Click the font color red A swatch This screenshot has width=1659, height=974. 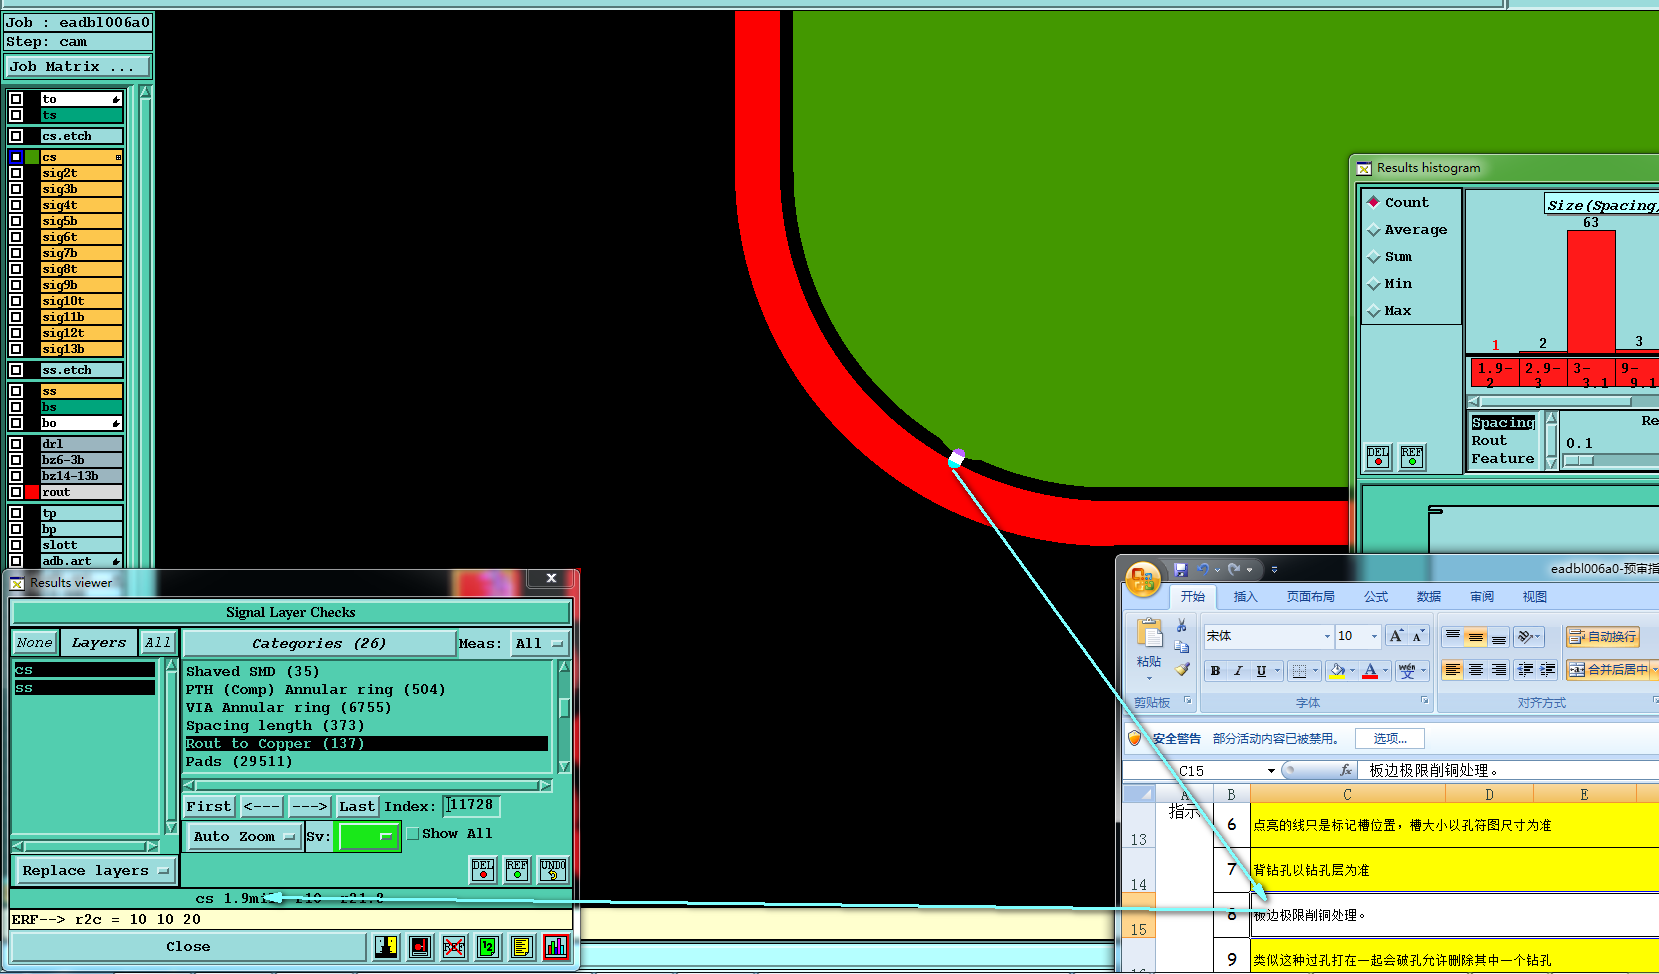point(1370,671)
